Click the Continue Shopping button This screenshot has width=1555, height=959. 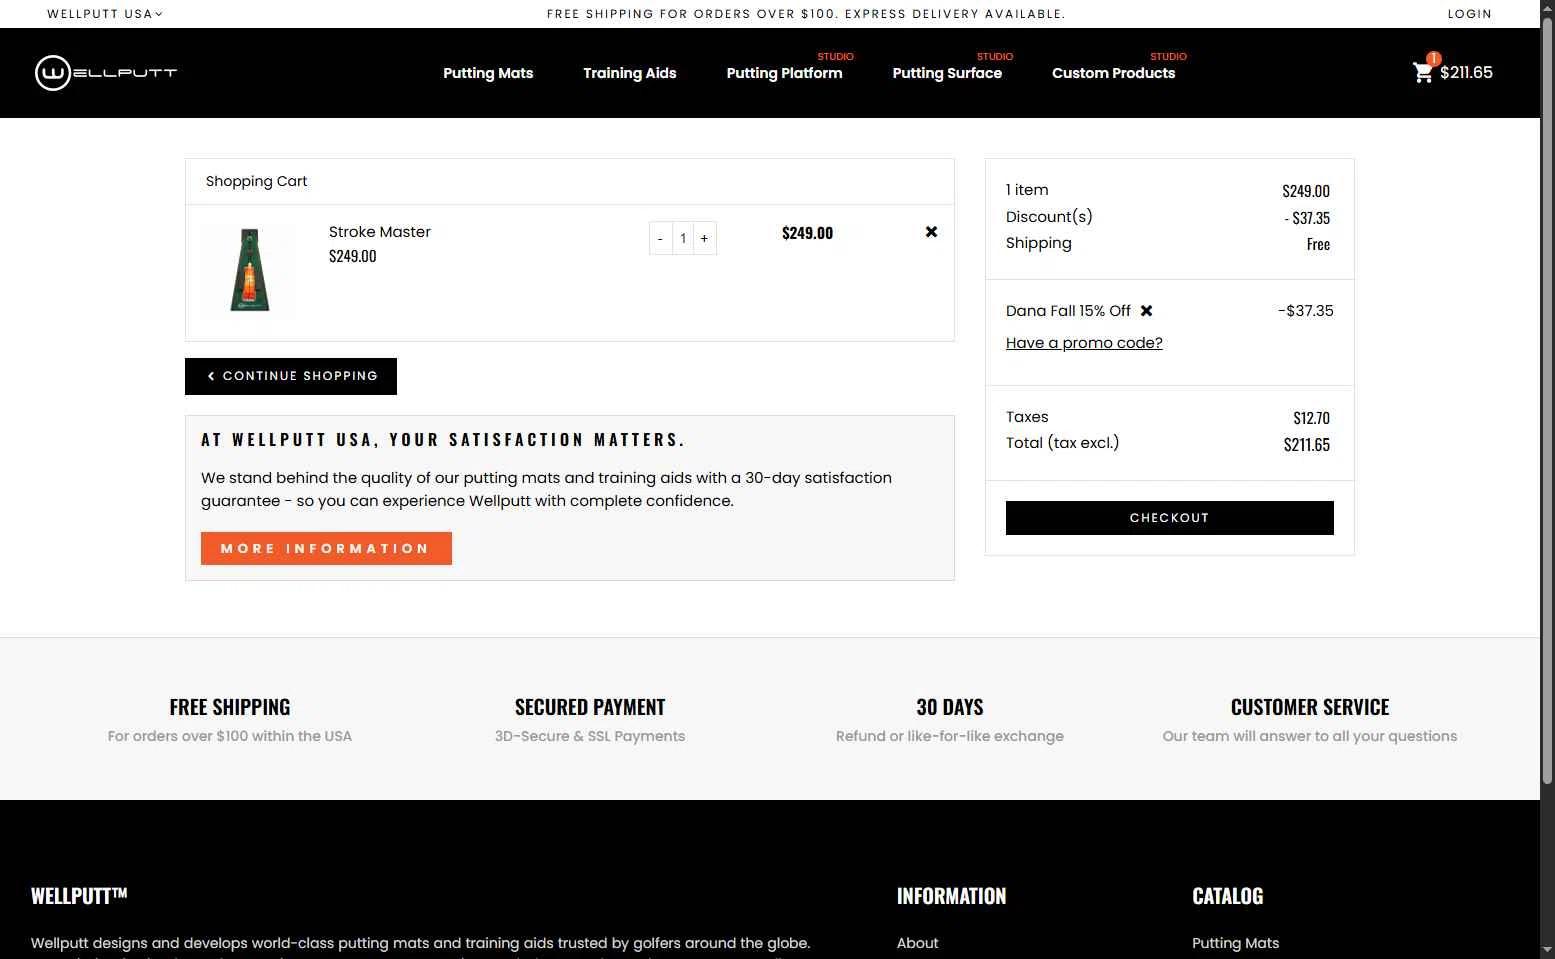[x=291, y=376]
